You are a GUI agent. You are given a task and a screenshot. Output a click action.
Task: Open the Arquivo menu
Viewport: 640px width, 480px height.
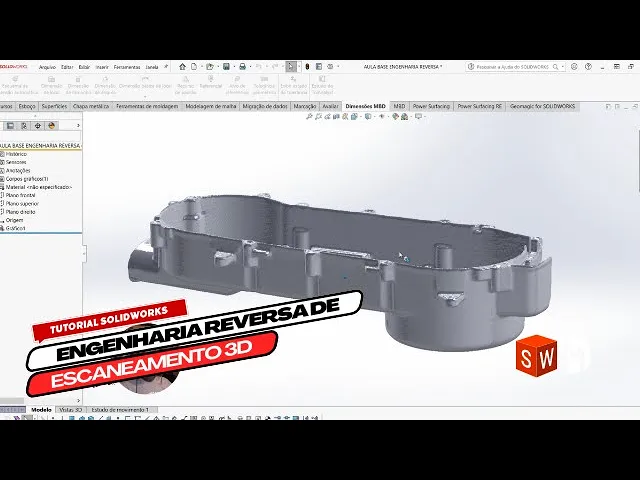click(x=47, y=67)
